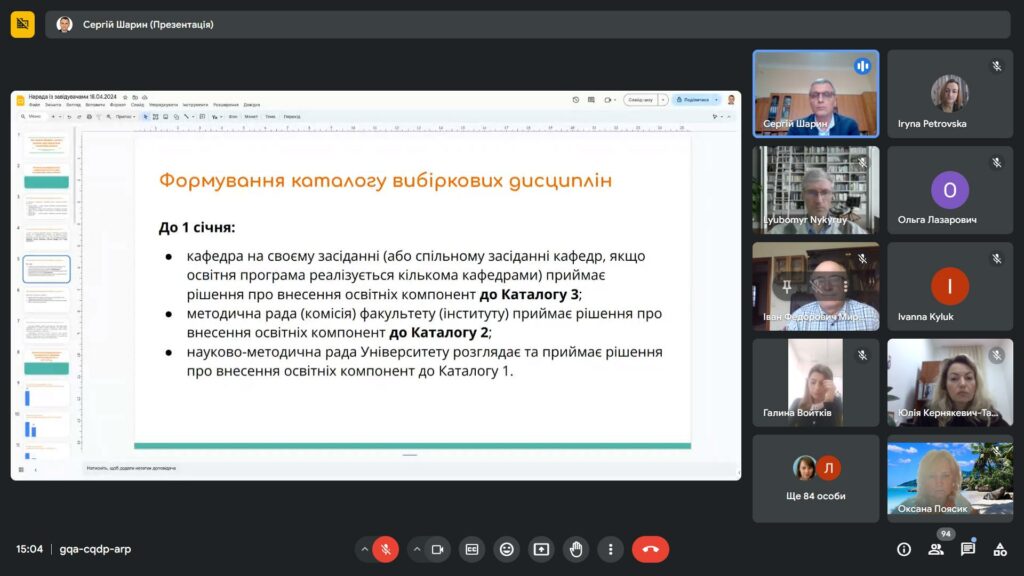Open meeting details info icon

(x=904, y=549)
